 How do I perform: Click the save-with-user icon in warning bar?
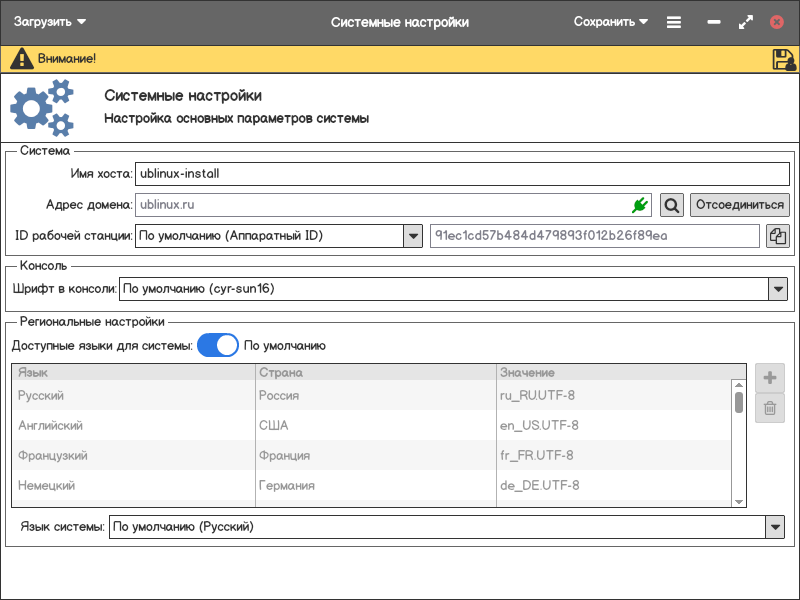point(783,59)
